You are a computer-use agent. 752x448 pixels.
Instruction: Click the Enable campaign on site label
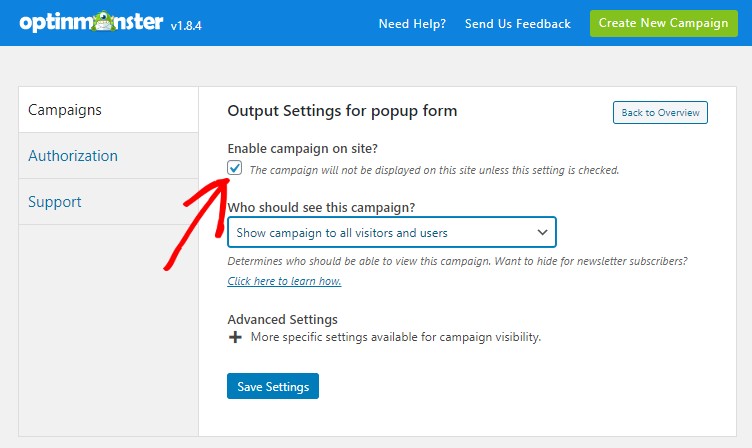[x=303, y=149]
